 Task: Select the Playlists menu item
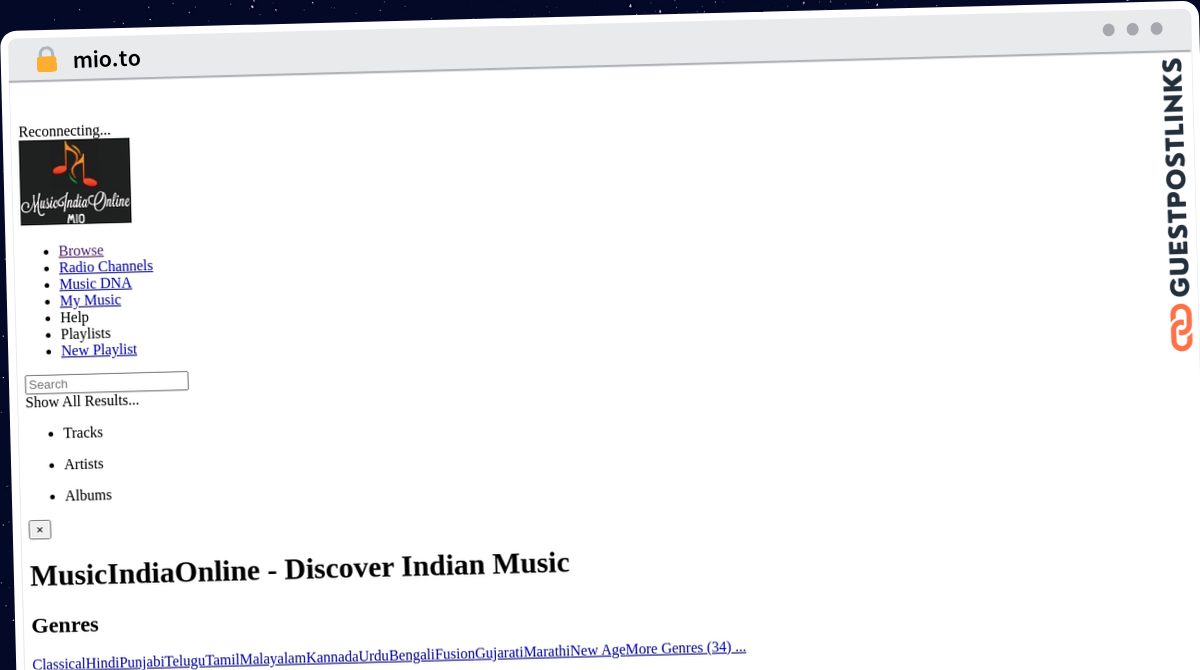click(x=86, y=333)
